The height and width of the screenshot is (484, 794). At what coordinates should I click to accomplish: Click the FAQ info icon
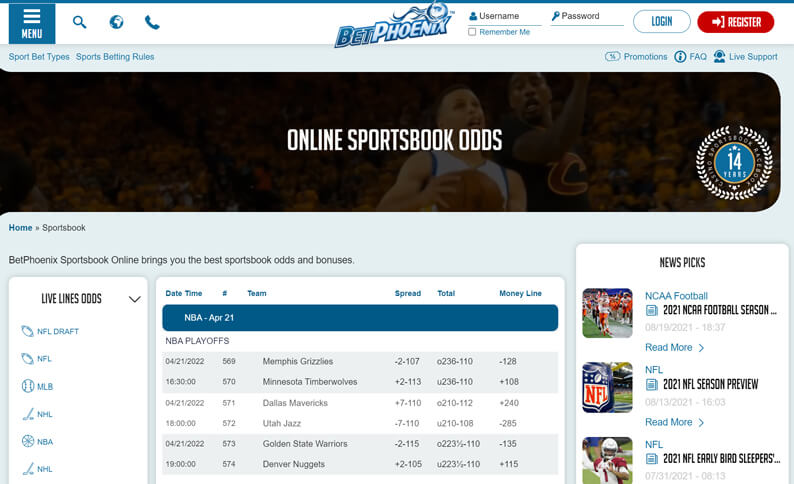tap(680, 57)
